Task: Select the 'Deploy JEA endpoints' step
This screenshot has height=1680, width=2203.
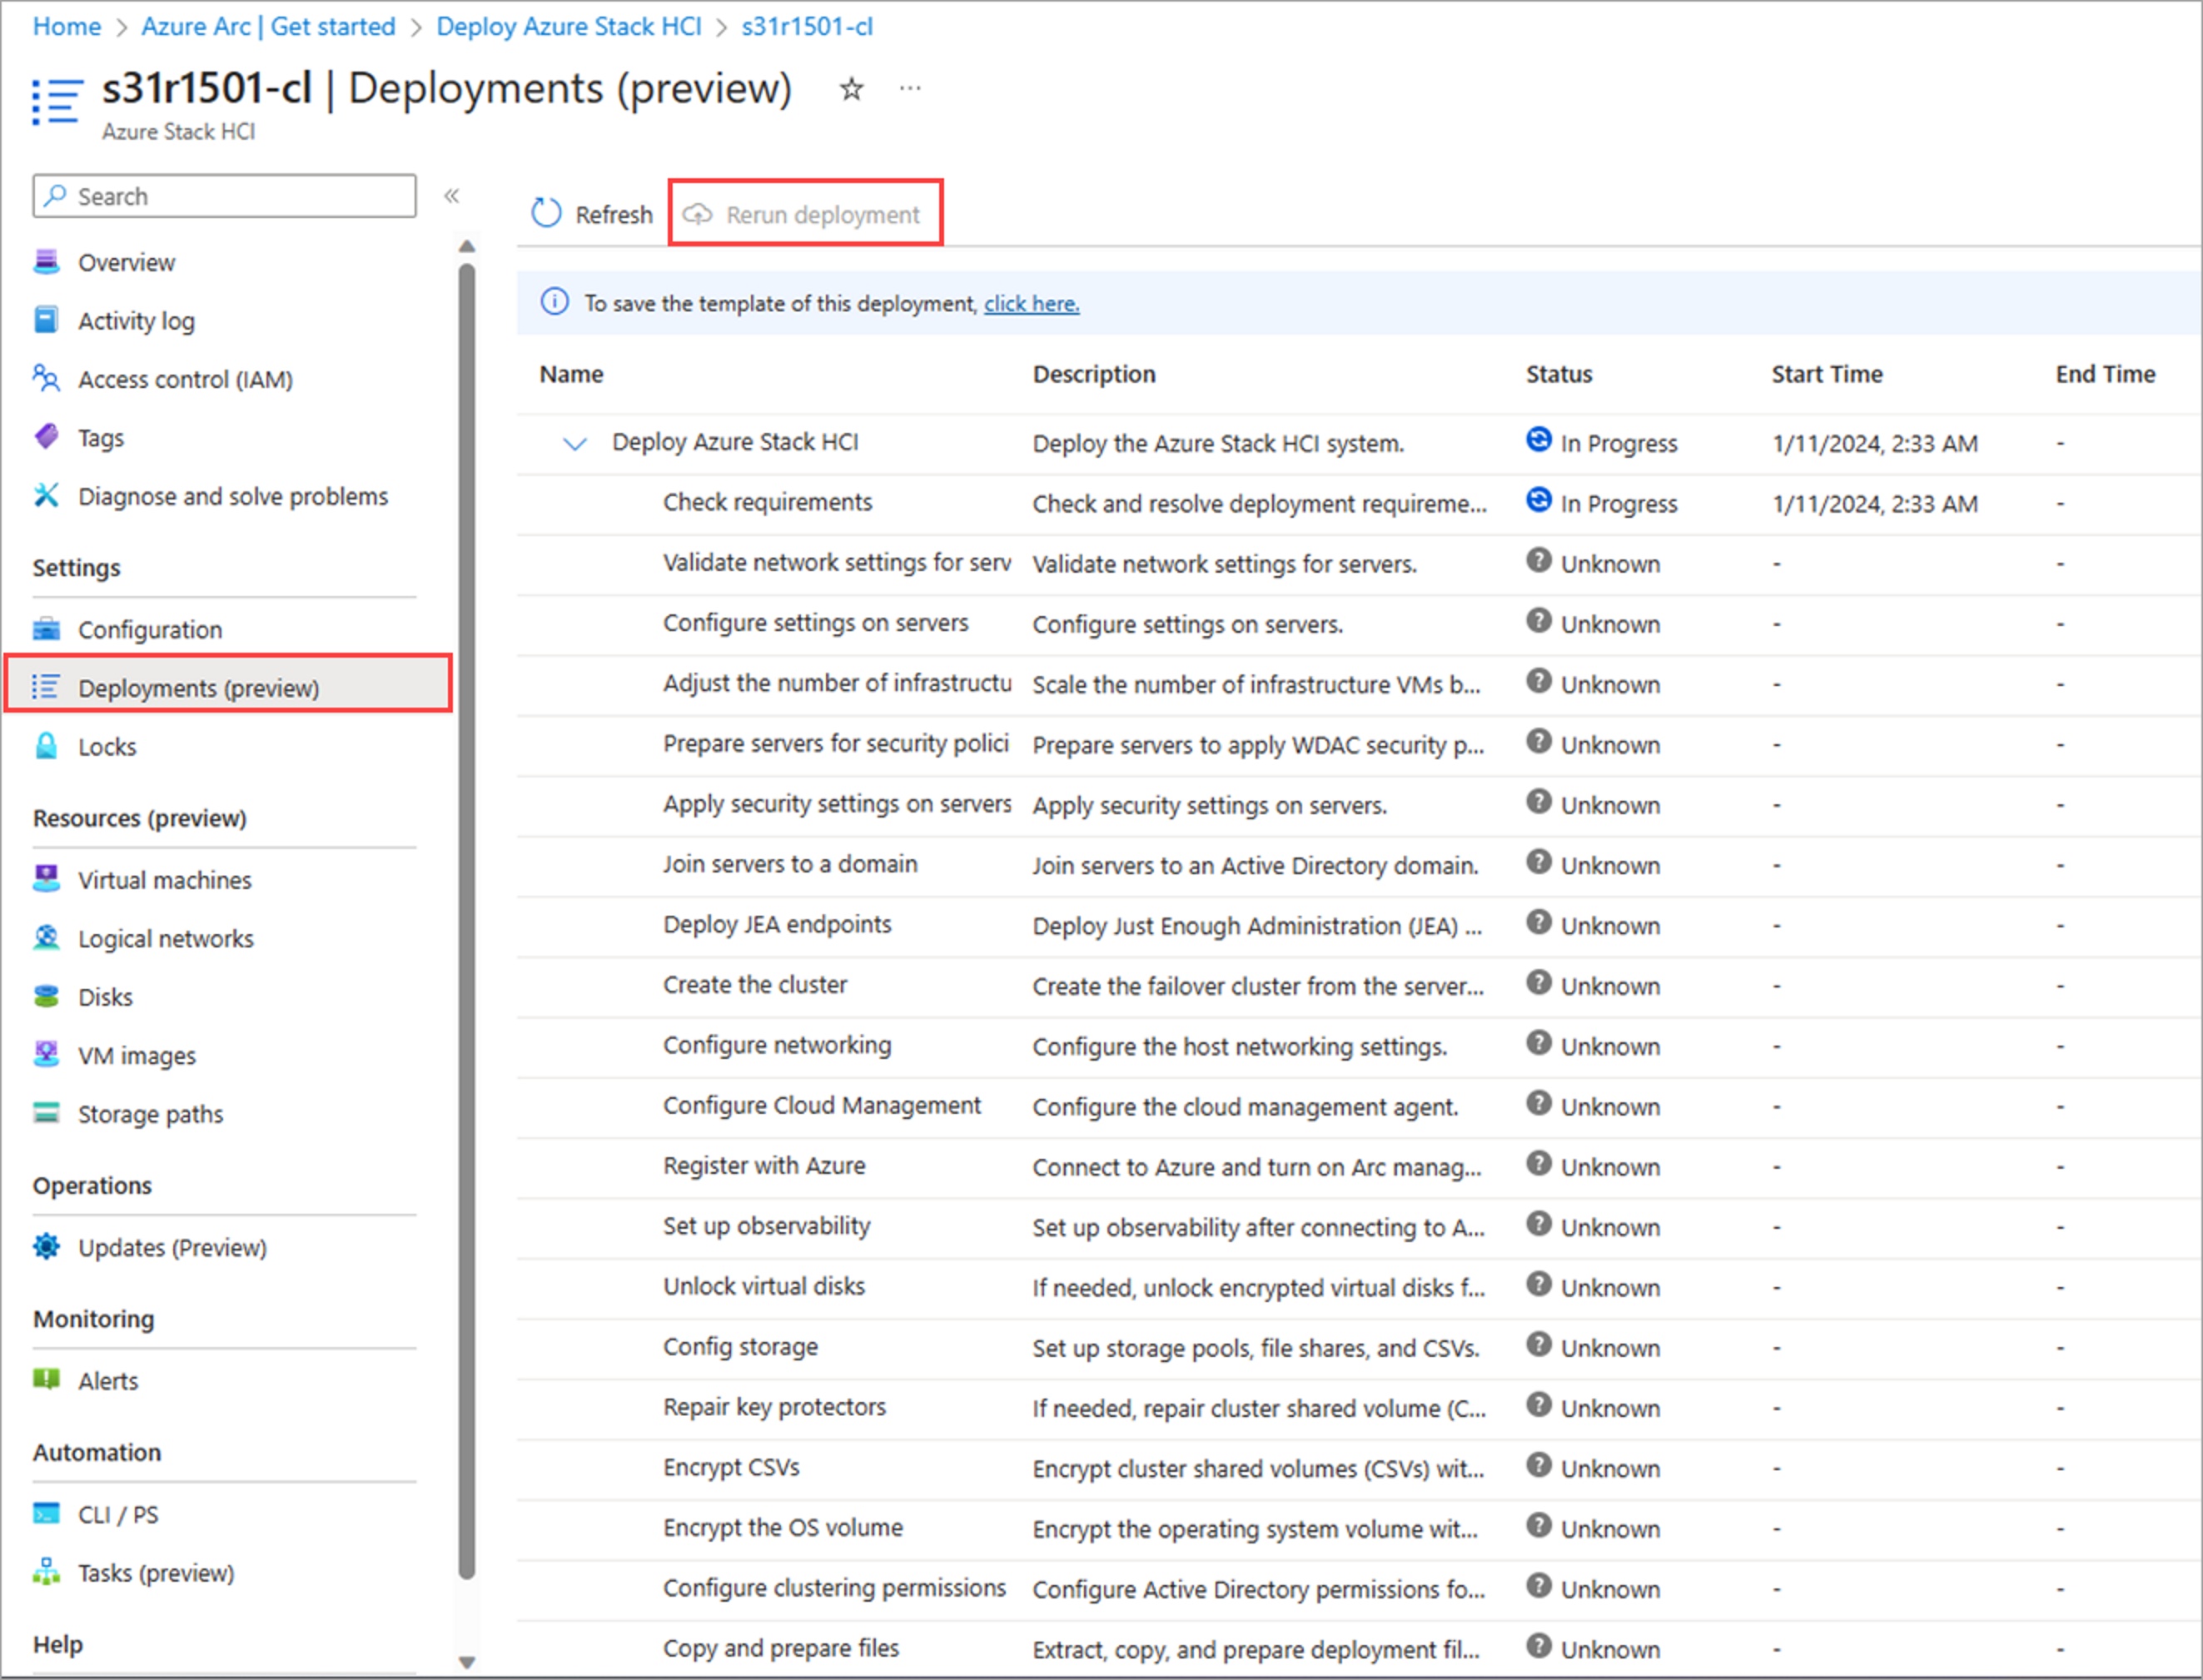Action: 777,924
